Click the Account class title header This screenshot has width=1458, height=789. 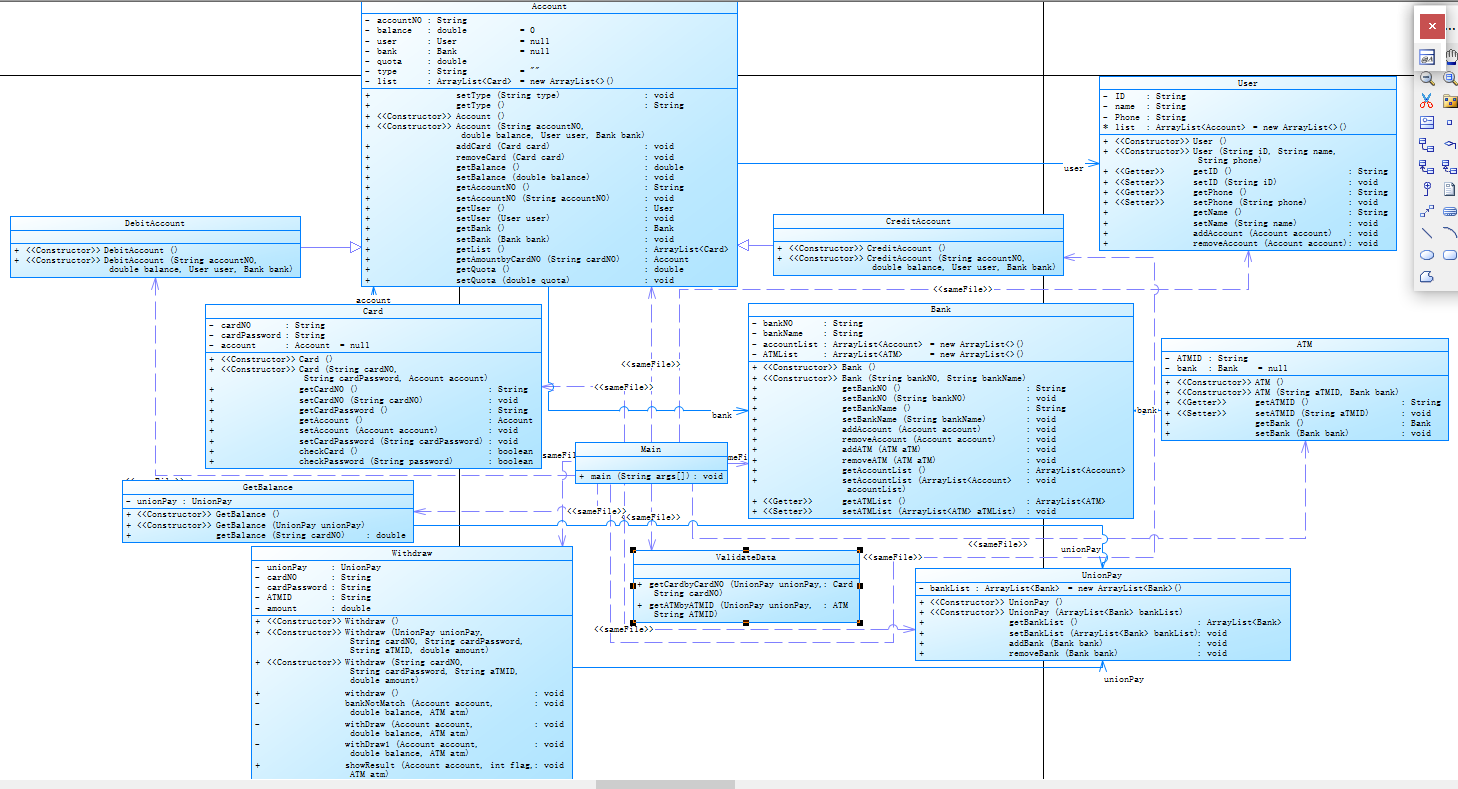click(x=549, y=7)
